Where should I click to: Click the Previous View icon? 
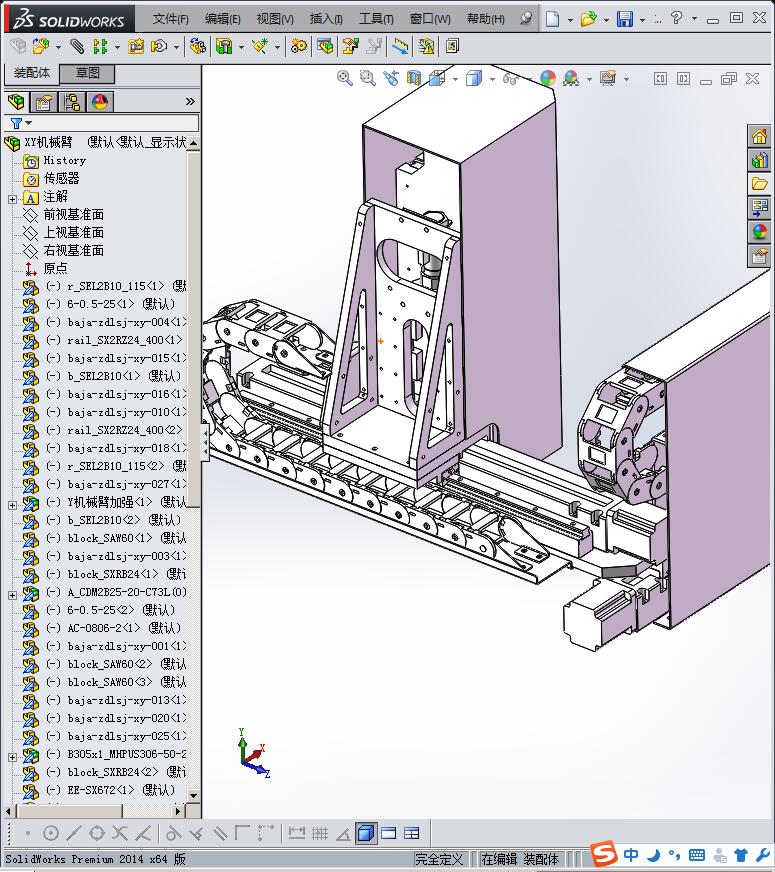click(x=391, y=78)
